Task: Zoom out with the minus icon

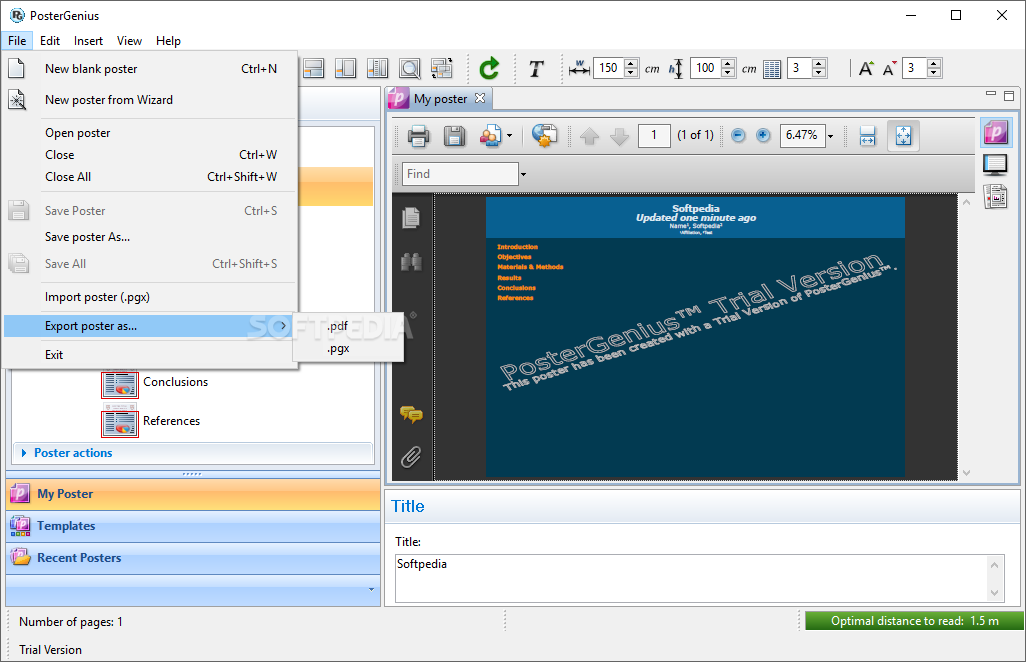Action: (738, 135)
